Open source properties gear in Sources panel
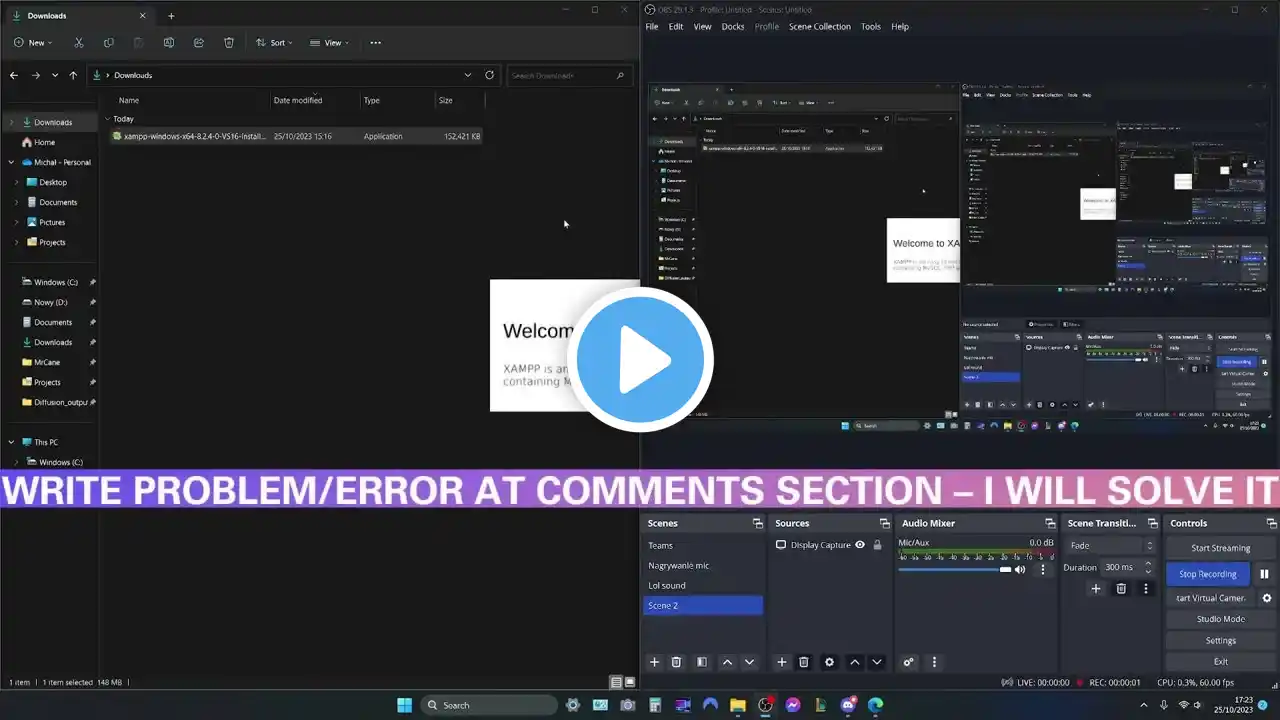Screen dimensions: 1280x720 [829, 662]
